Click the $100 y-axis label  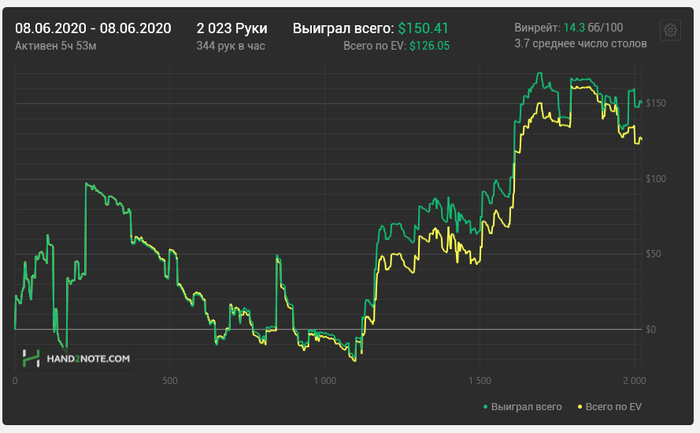(x=656, y=179)
